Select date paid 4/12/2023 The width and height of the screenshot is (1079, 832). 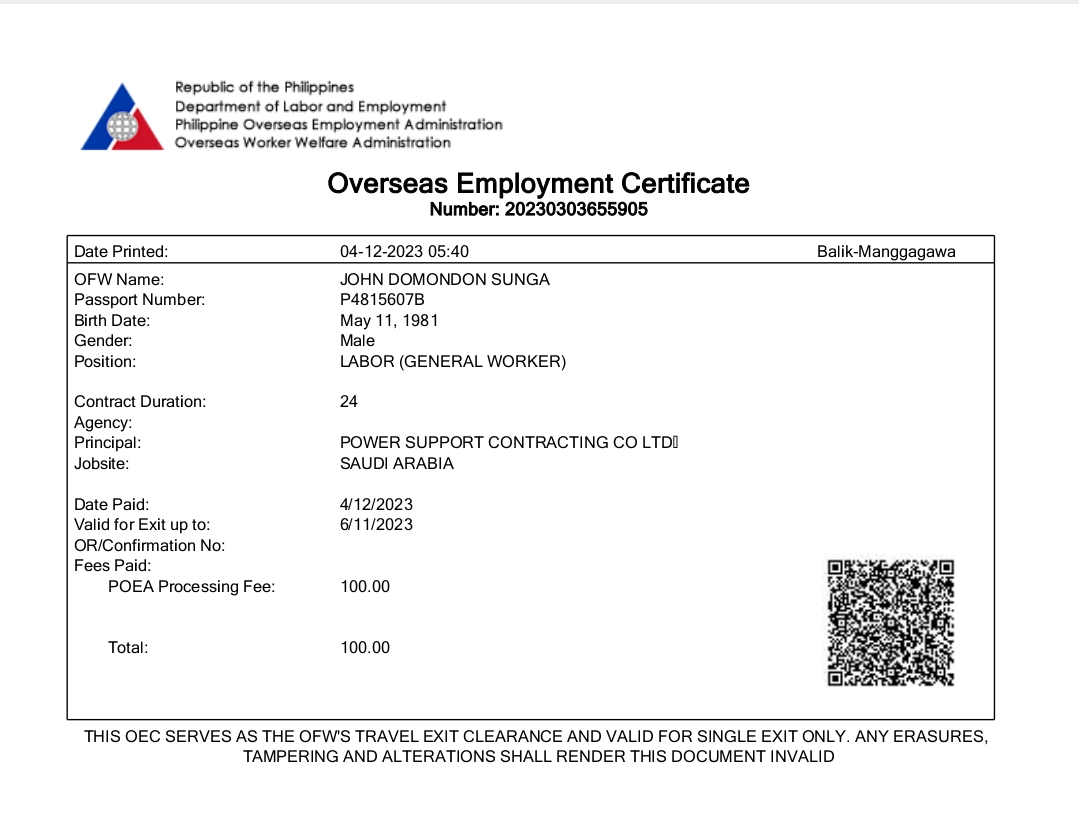click(x=376, y=504)
